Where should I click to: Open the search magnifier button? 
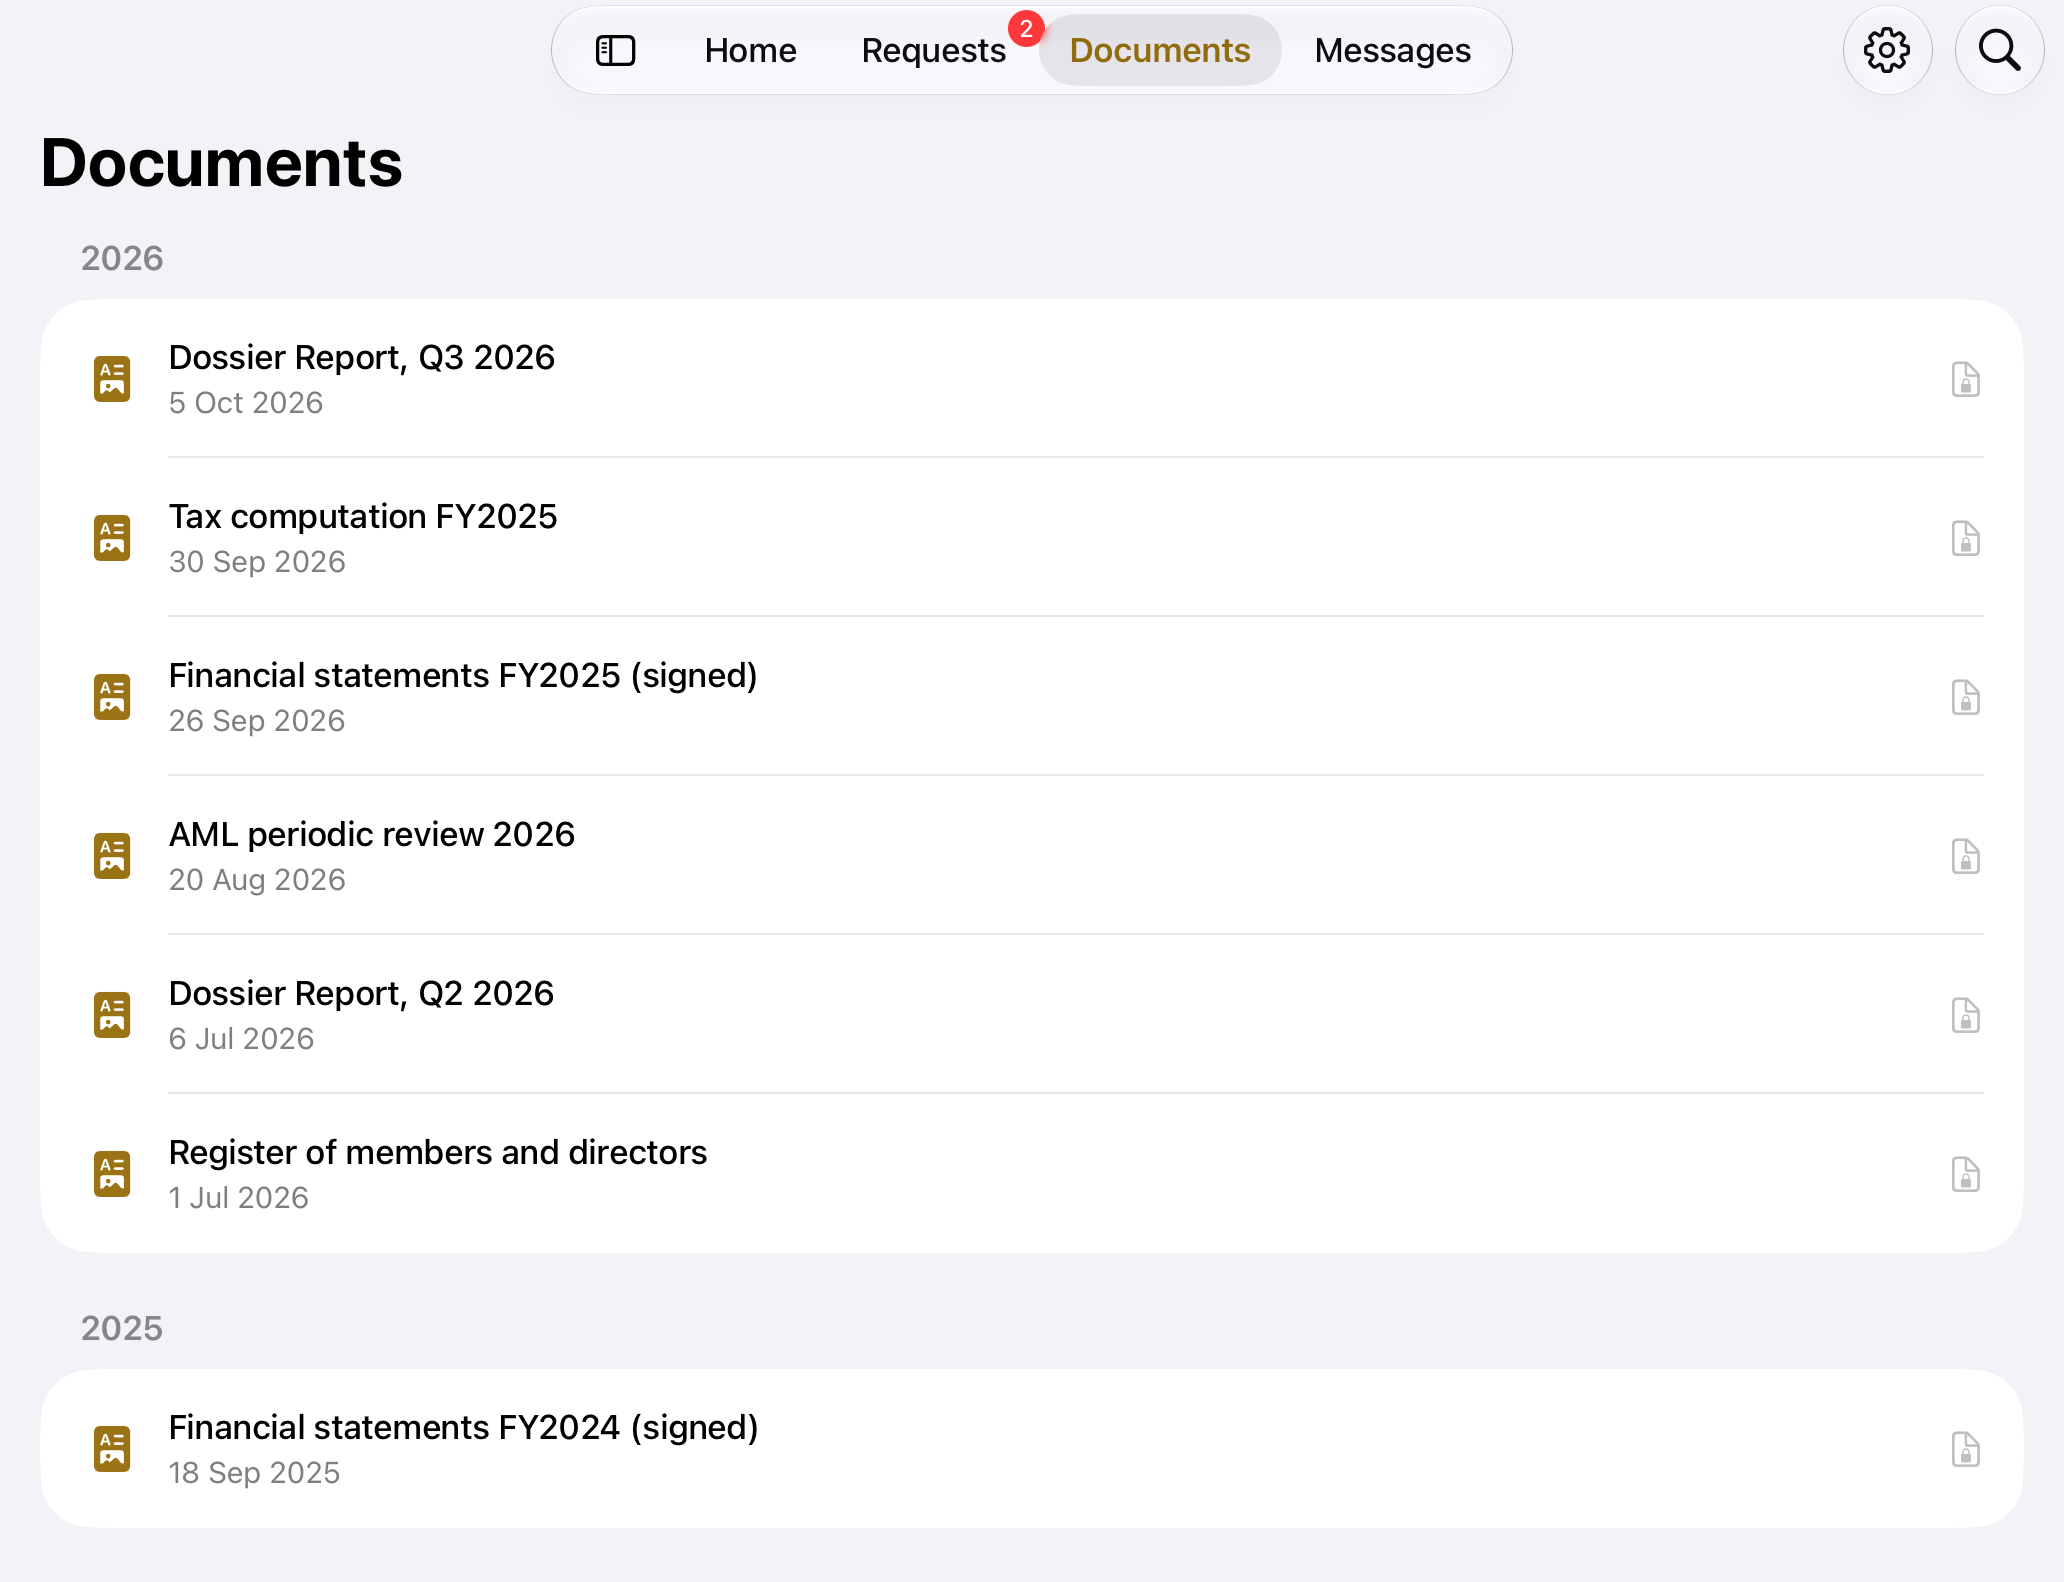[x=1999, y=50]
